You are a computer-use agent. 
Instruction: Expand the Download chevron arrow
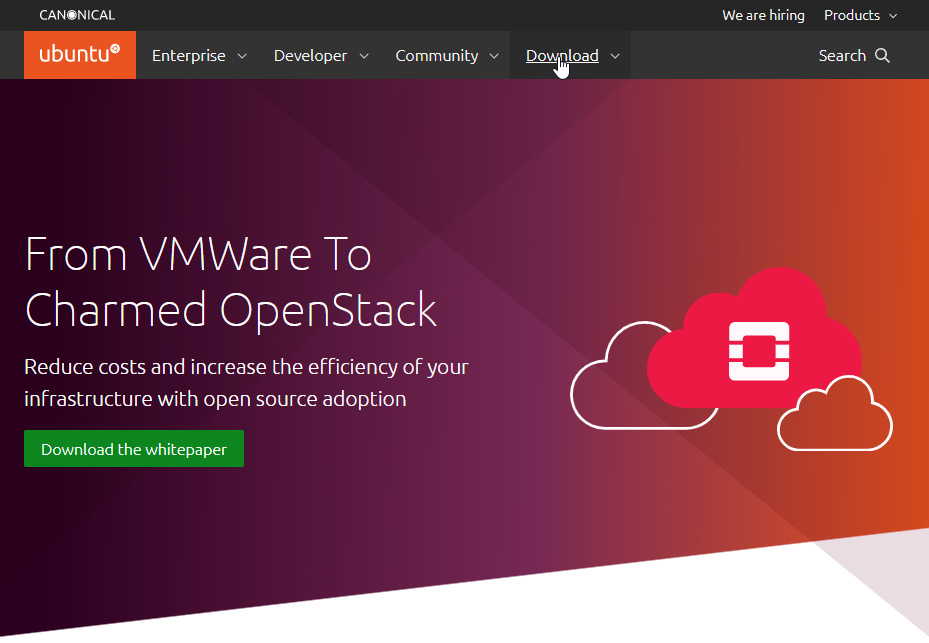tap(615, 56)
